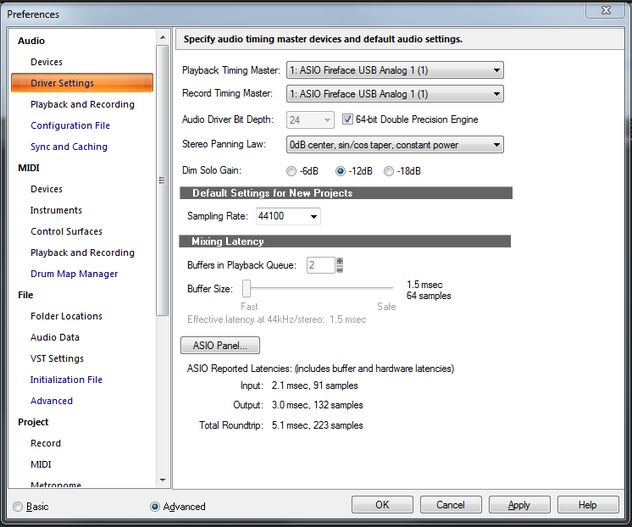
Task: Toggle 64-bit Double Precision Engine checkbox
Action: pos(348,120)
